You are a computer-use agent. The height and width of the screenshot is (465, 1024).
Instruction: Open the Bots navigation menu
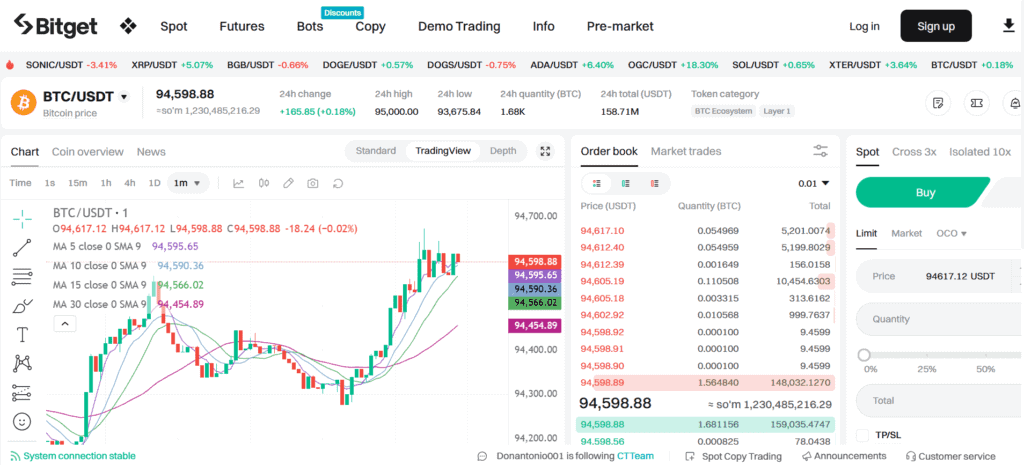coord(310,27)
